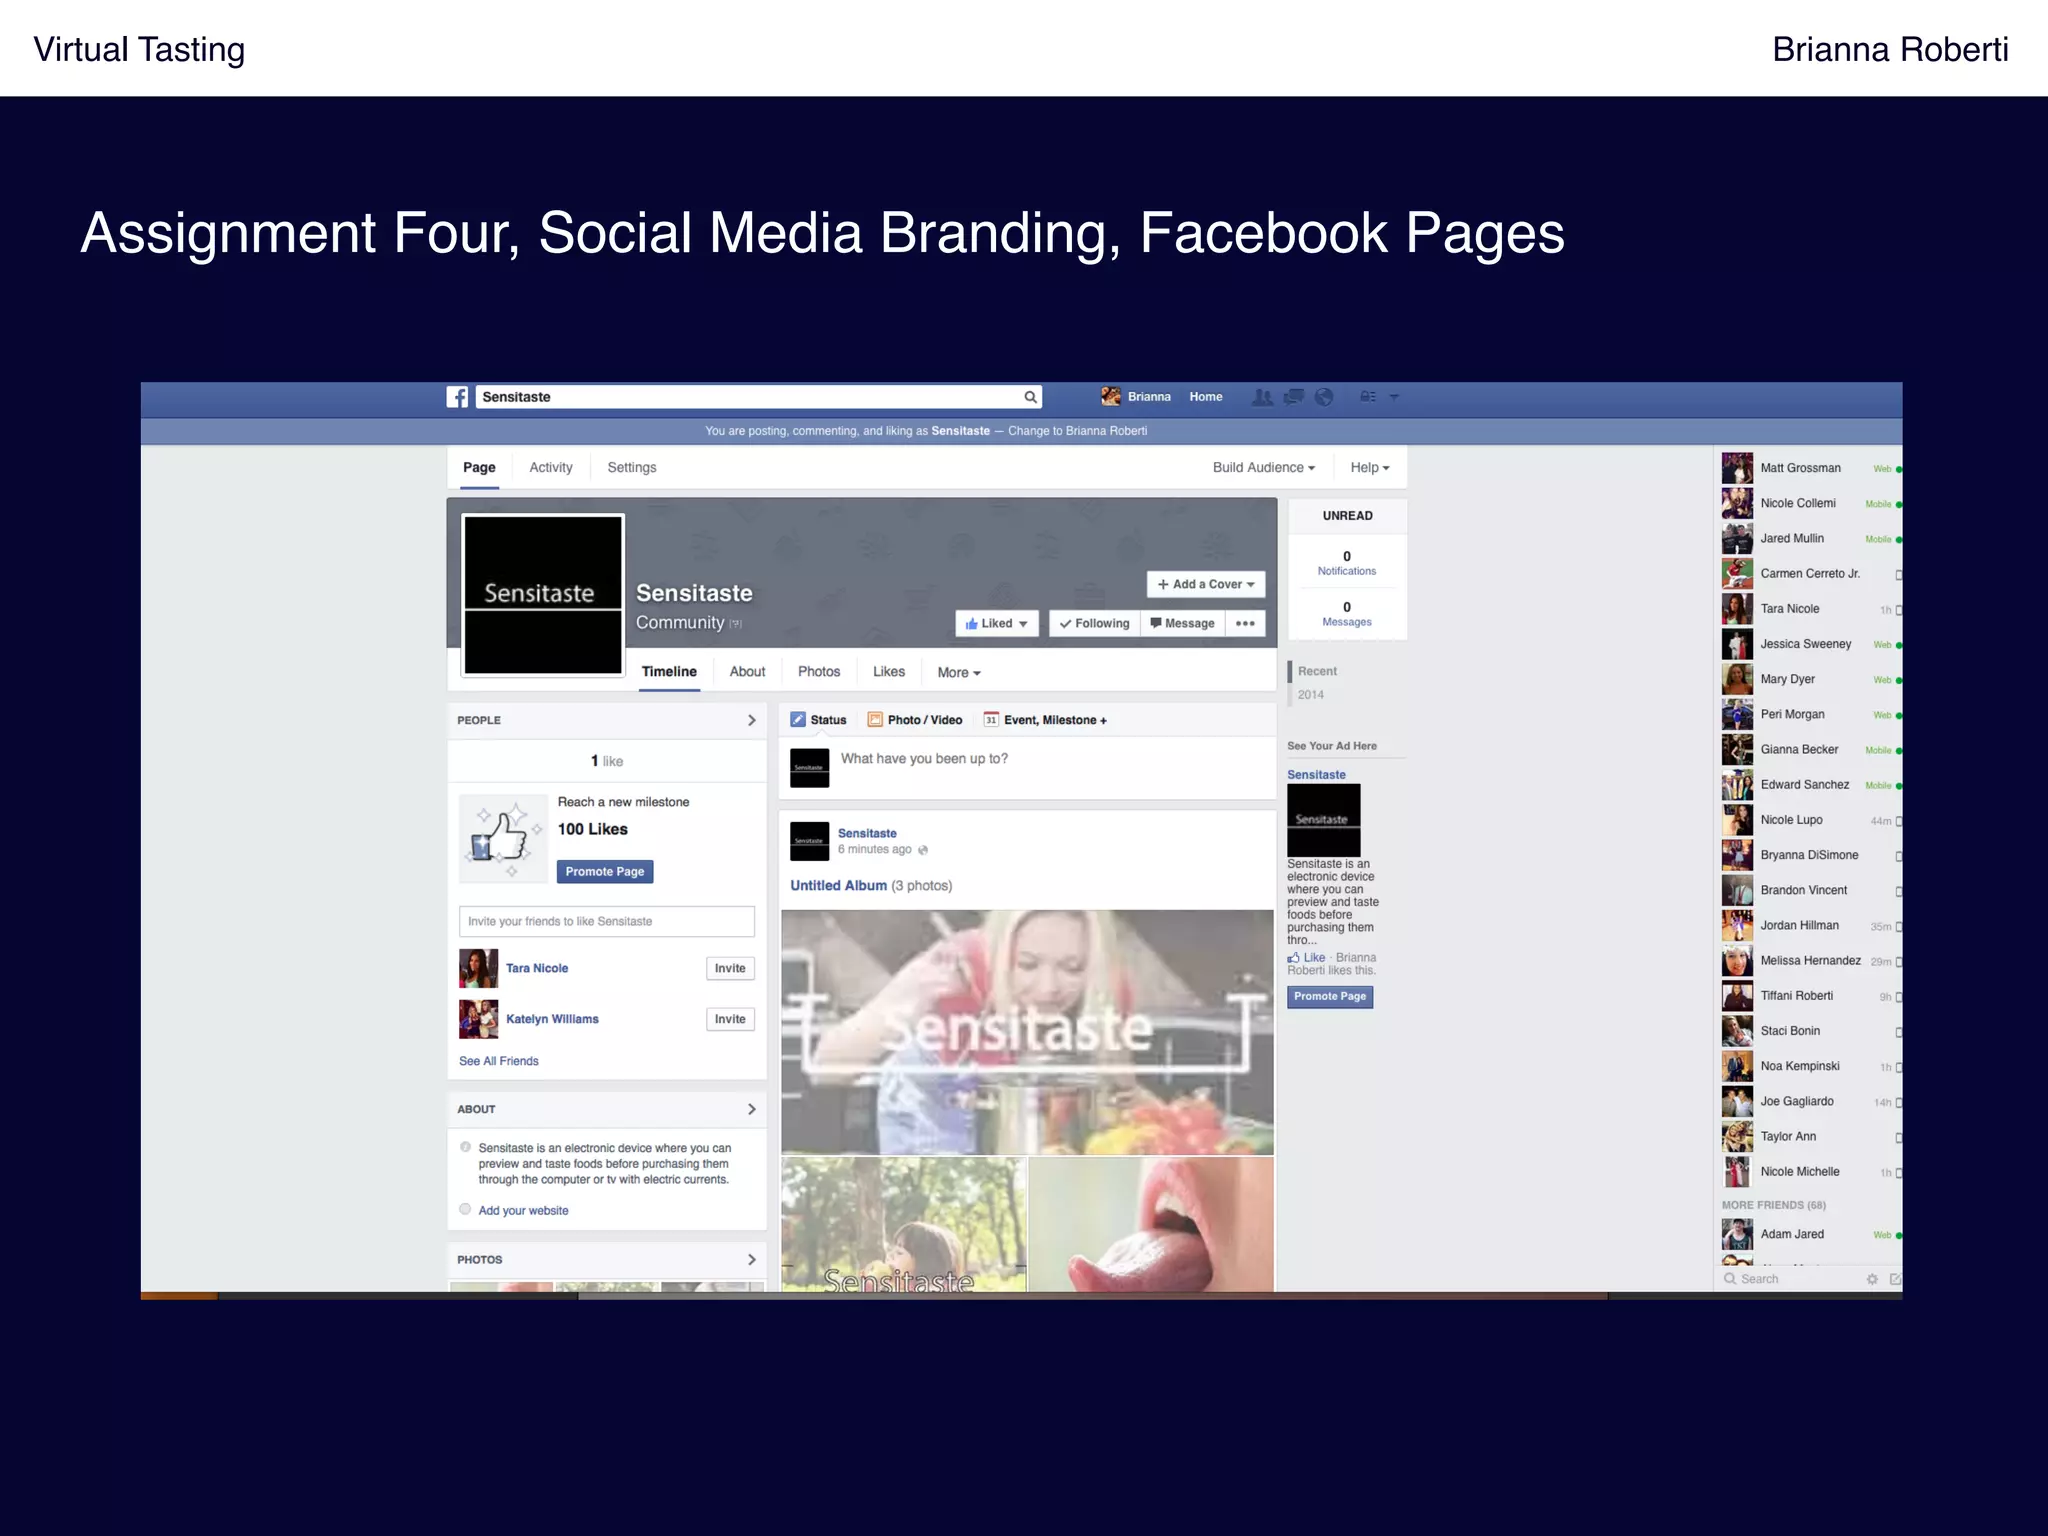Open the Untitled Album link
Screen dimensions: 2048x1536
(x=838, y=886)
